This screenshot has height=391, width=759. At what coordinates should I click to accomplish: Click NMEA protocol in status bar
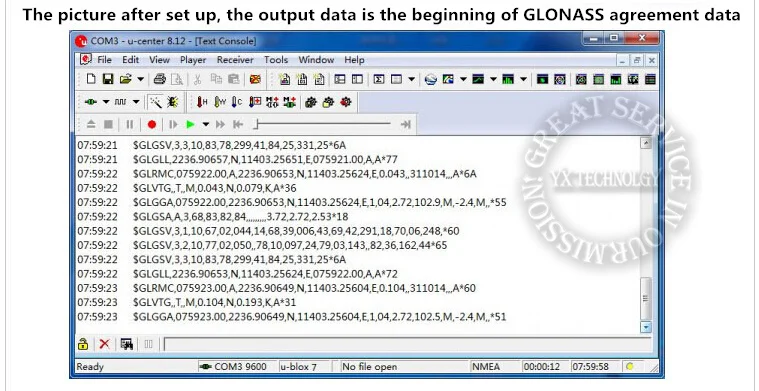tap(486, 367)
